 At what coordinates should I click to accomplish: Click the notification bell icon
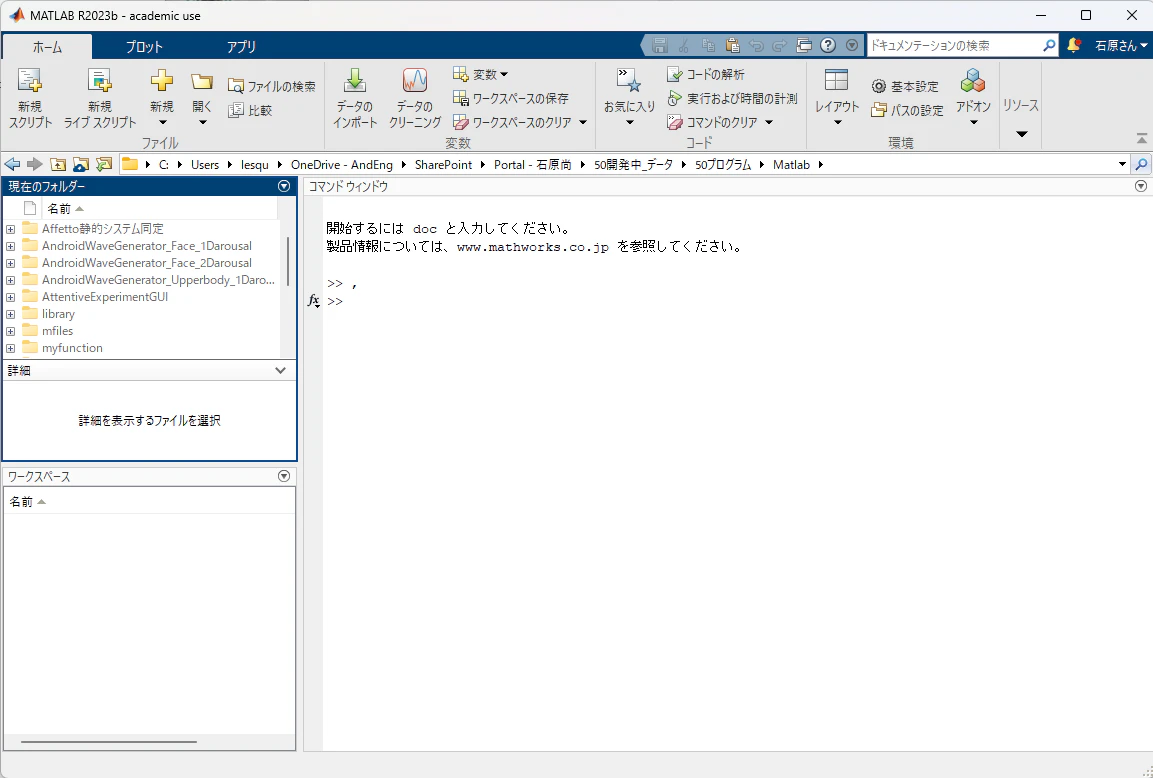(1074, 45)
